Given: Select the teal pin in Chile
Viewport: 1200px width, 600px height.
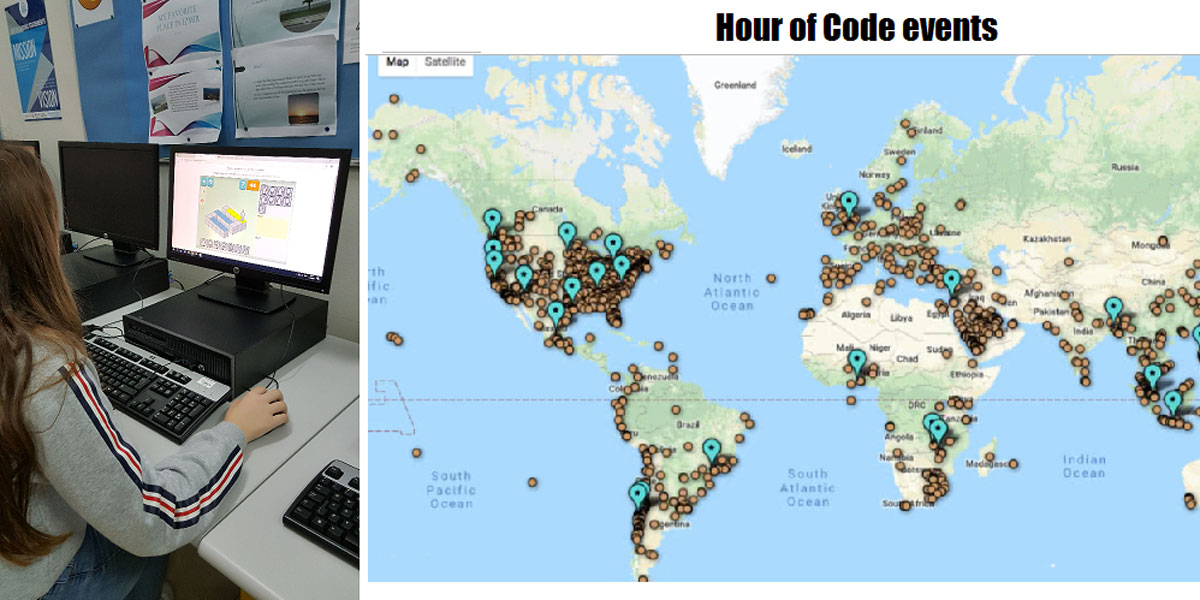Looking at the screenshot, I should coord(638,493).
